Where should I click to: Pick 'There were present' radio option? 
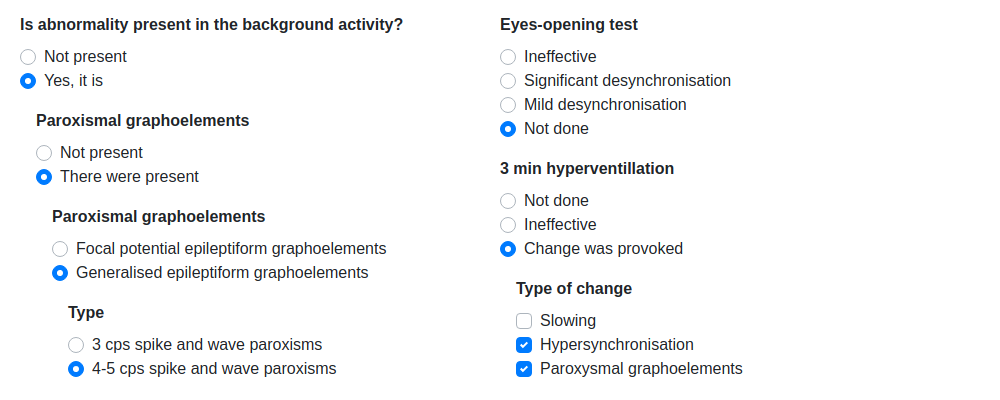point(44,177)
